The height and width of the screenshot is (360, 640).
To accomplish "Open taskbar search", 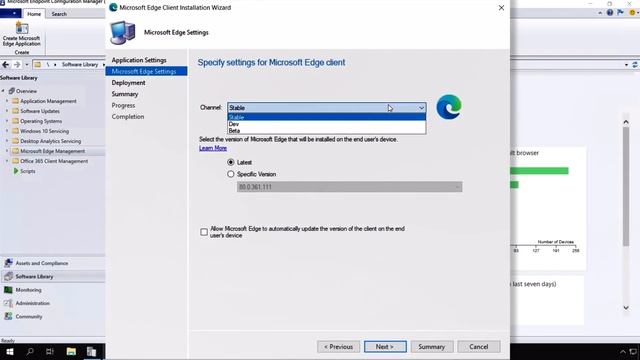I will point(30,351).
